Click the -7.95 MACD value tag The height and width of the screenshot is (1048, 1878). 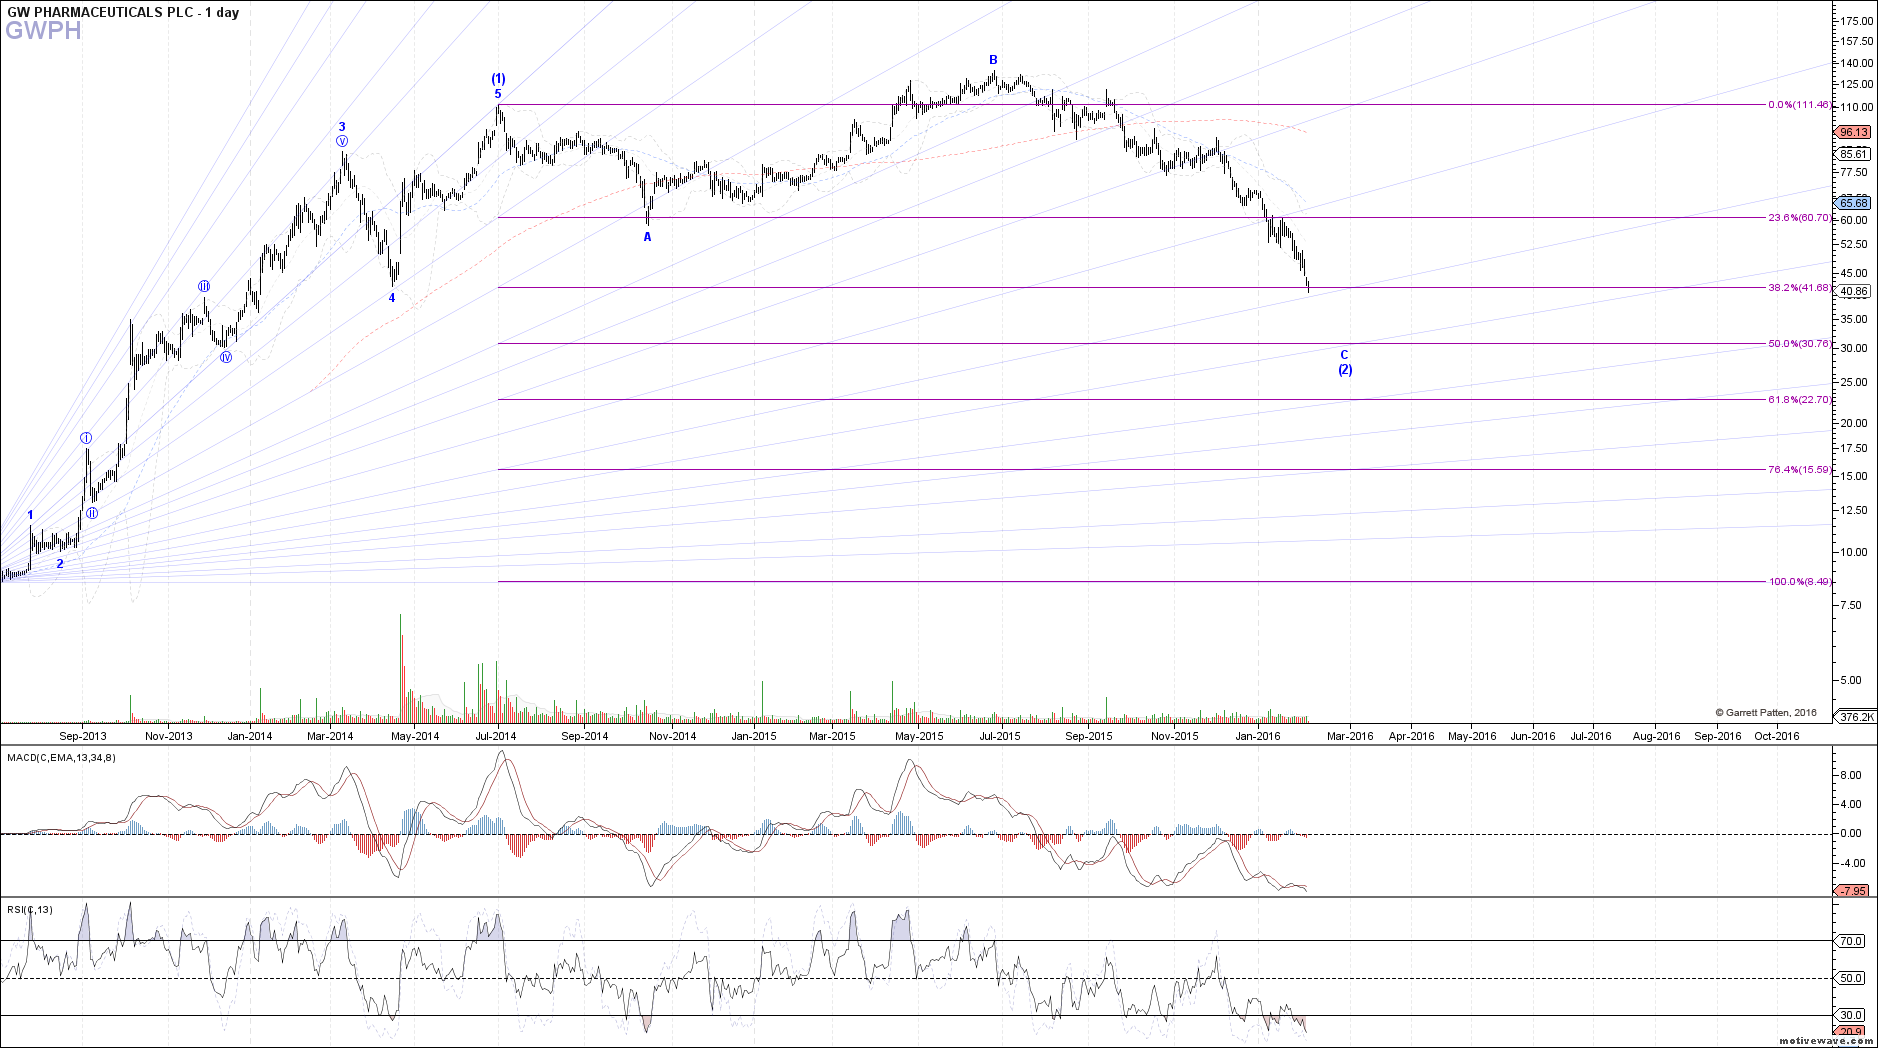coord(1852,891)
